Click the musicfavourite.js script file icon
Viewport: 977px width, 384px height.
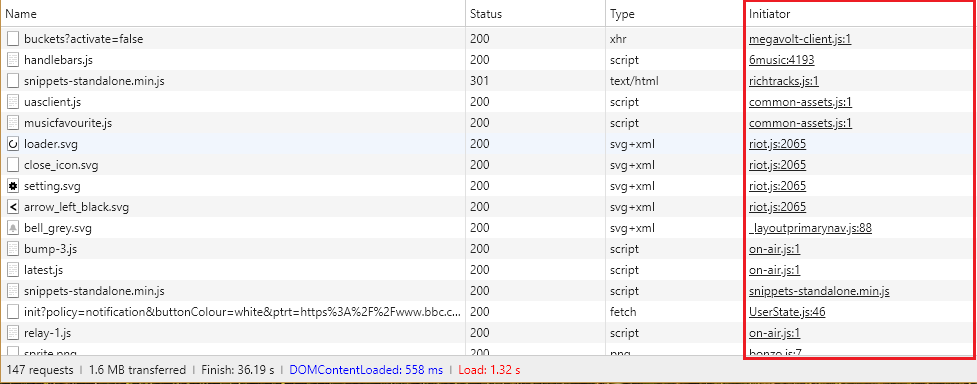(12, 123)
